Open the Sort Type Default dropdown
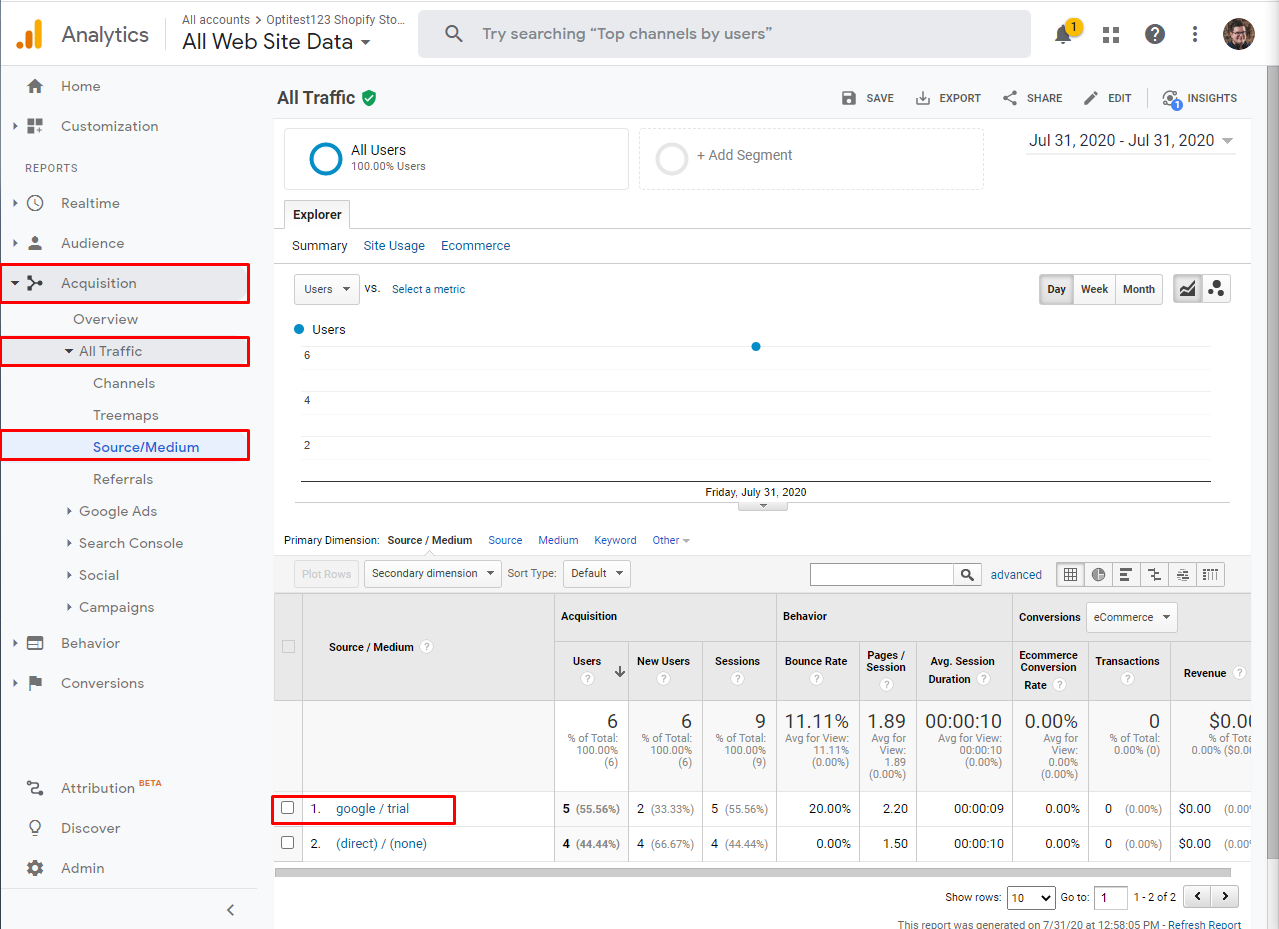 click(597, 574)
